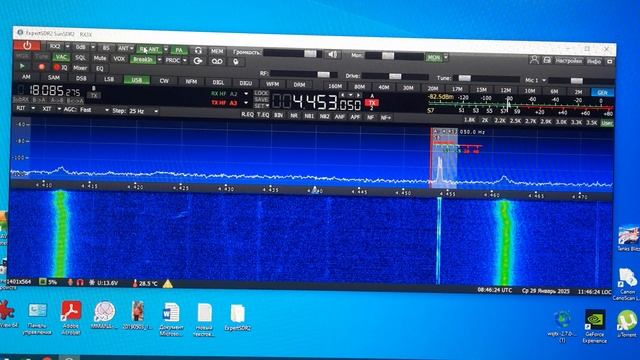Screen dimensions: 640x360
Task: Select the 40M band
Action: point(384,87)
